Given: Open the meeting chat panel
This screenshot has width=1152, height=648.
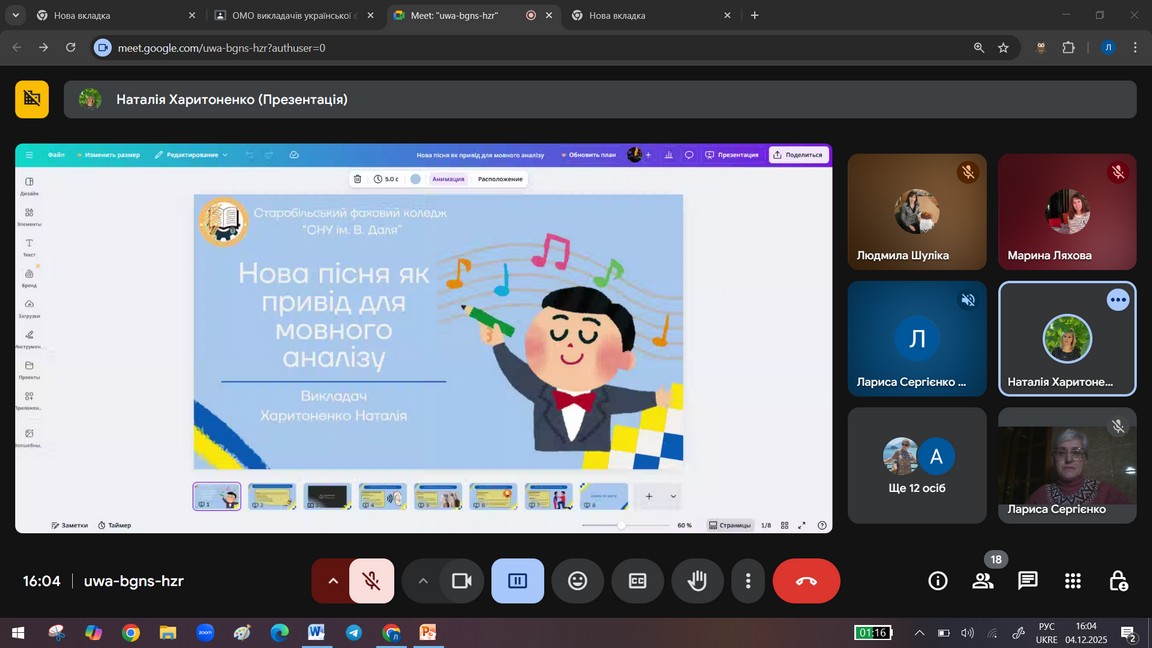Looking at the screenshot, I should click(x=1027, y=581).
